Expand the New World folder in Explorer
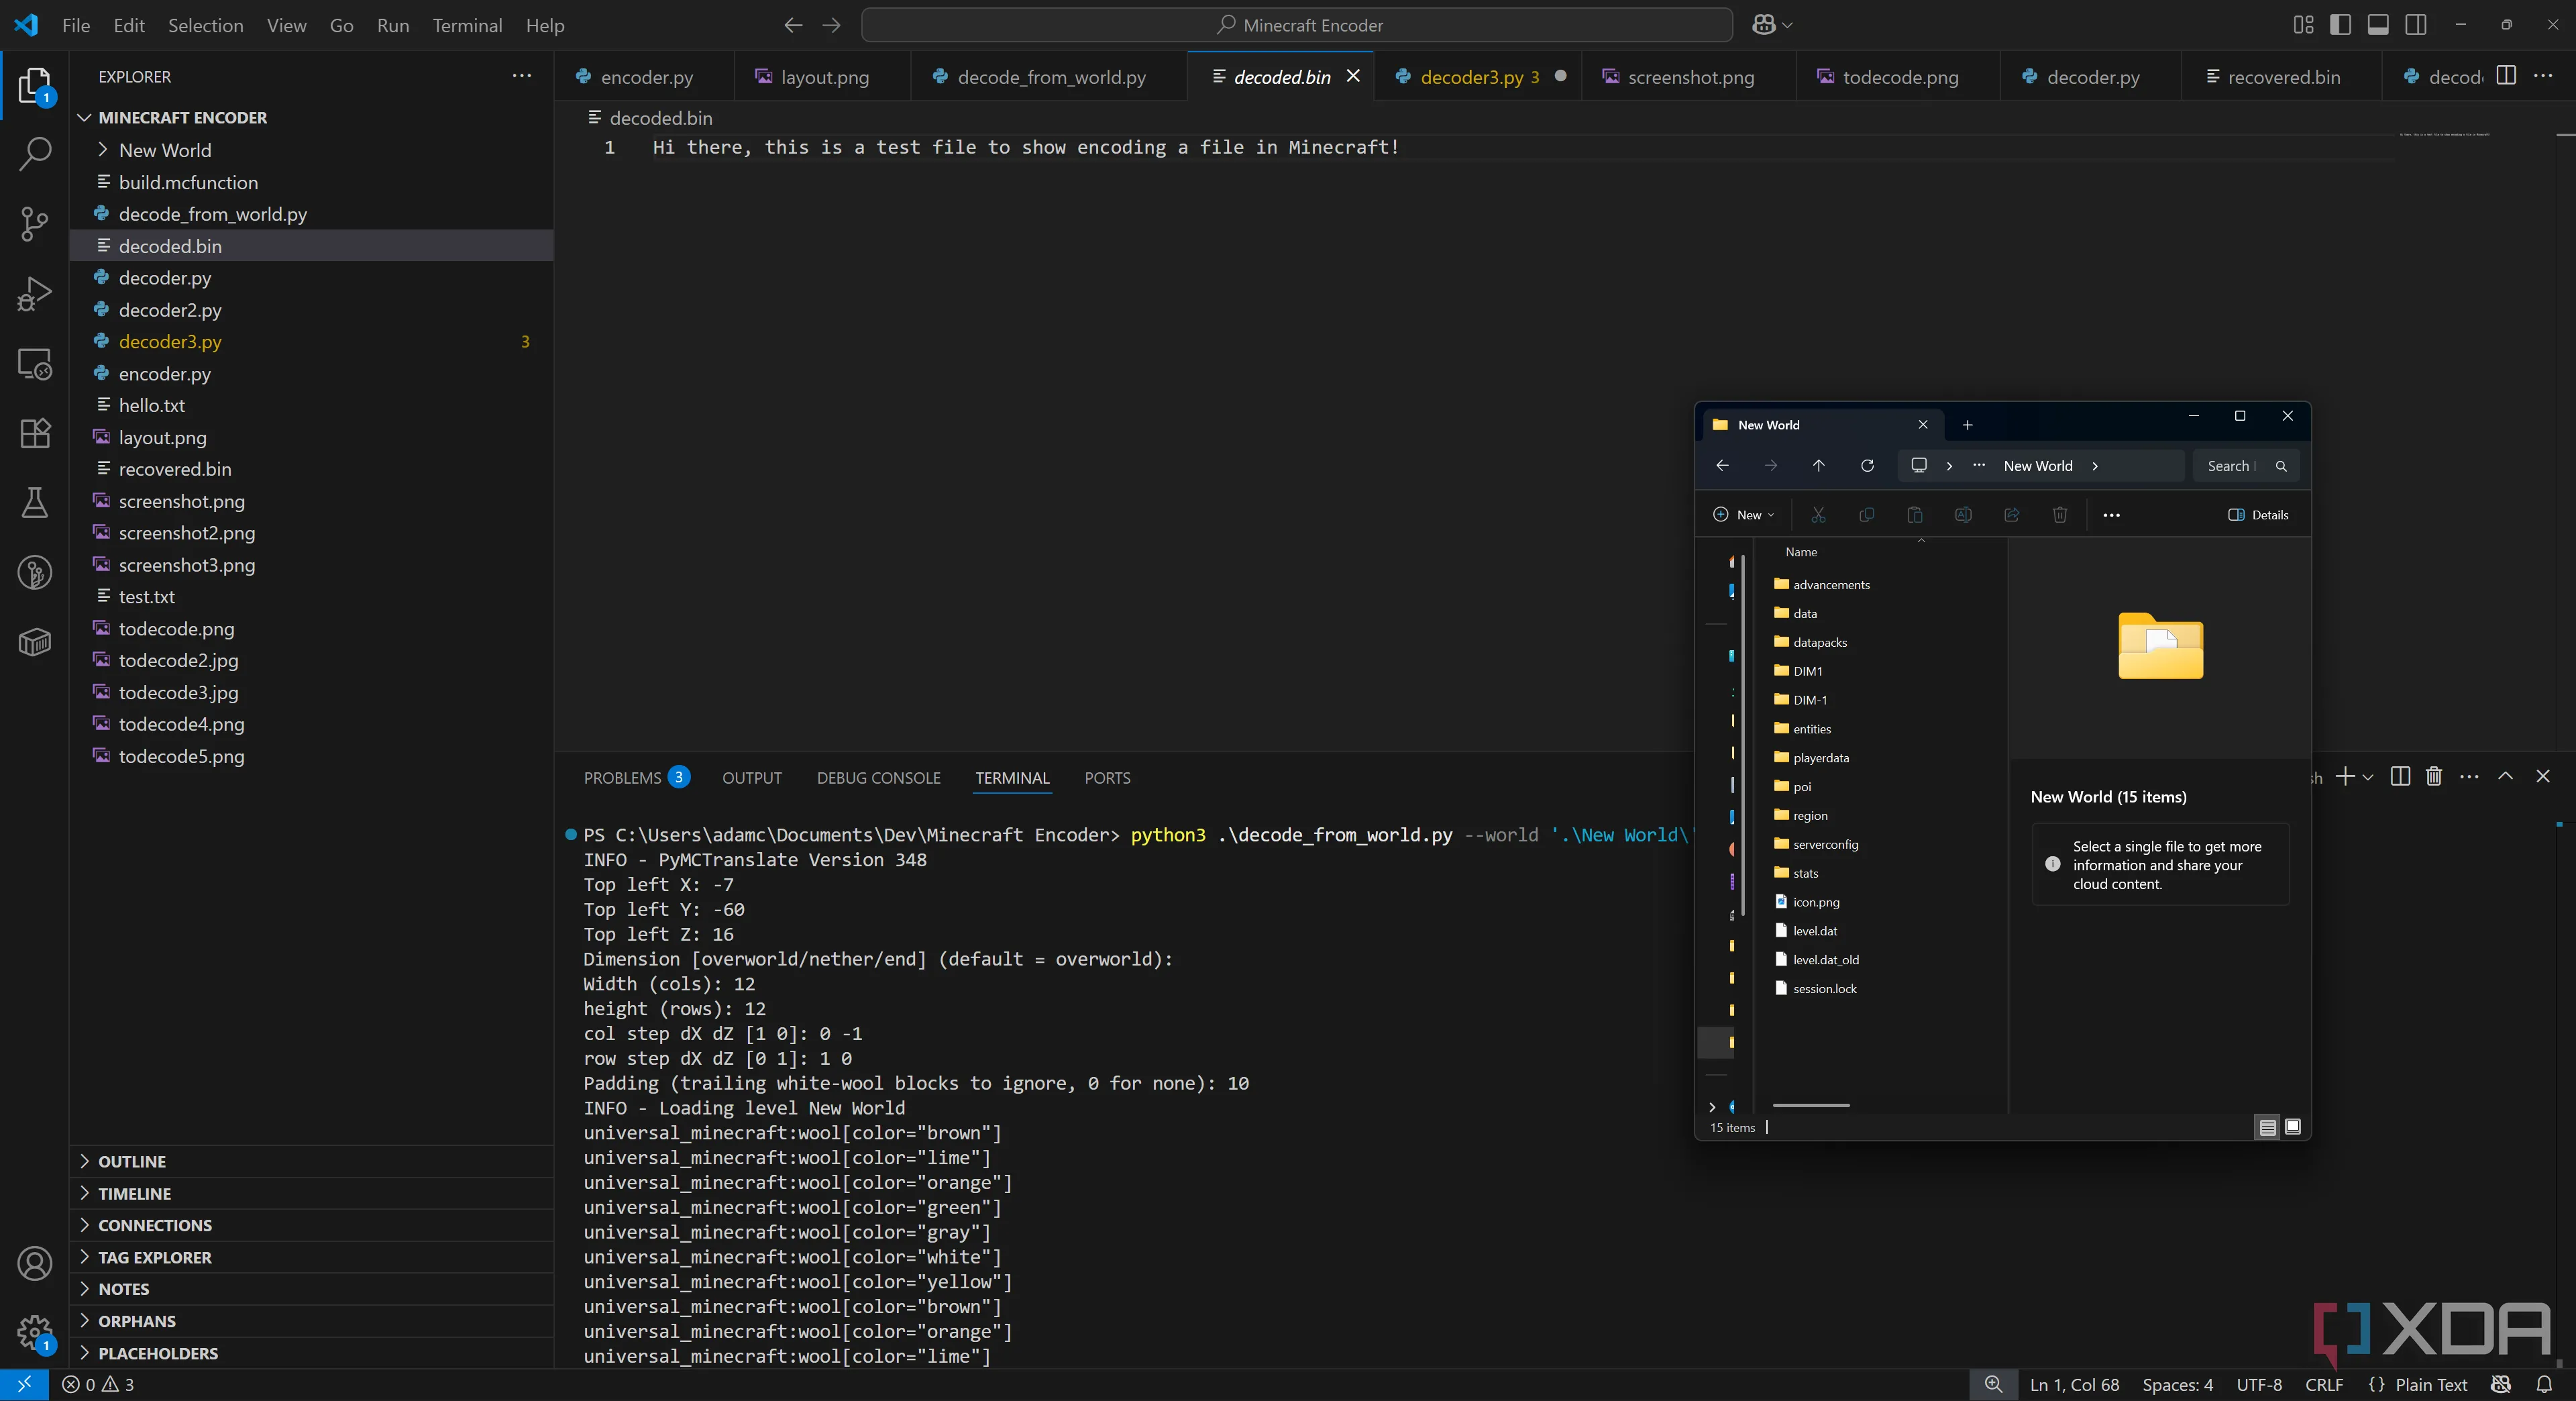The height and width of the screenshot is (1401, 2576). pyautogui.click(x=102, y=150)
